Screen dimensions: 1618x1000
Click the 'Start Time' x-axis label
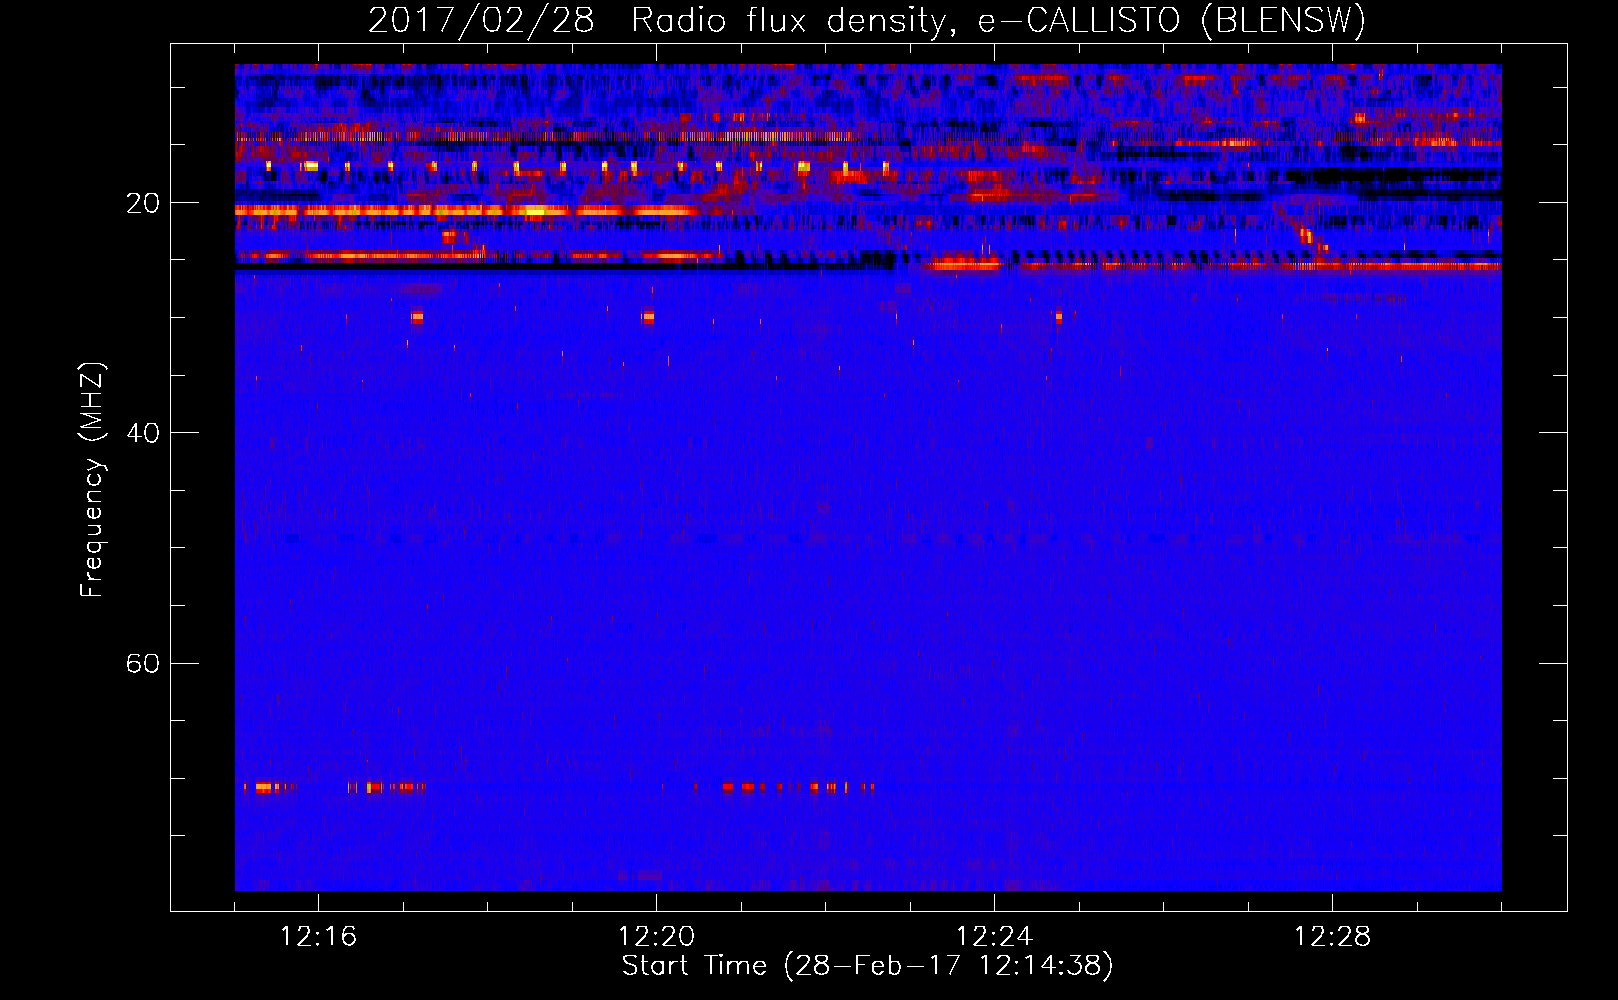coord(867,966)
